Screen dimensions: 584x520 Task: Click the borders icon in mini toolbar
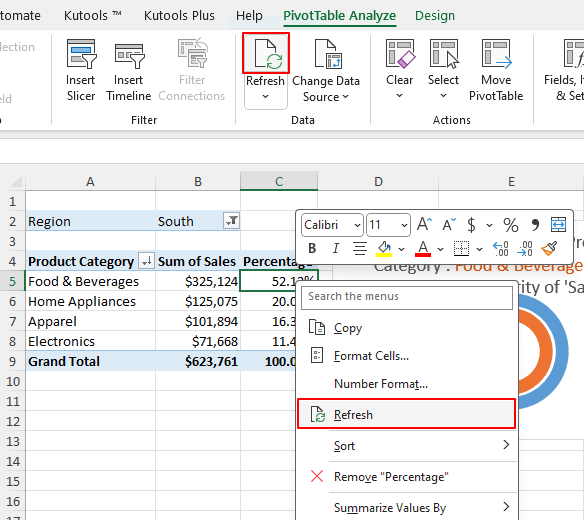tap(461, 248)
